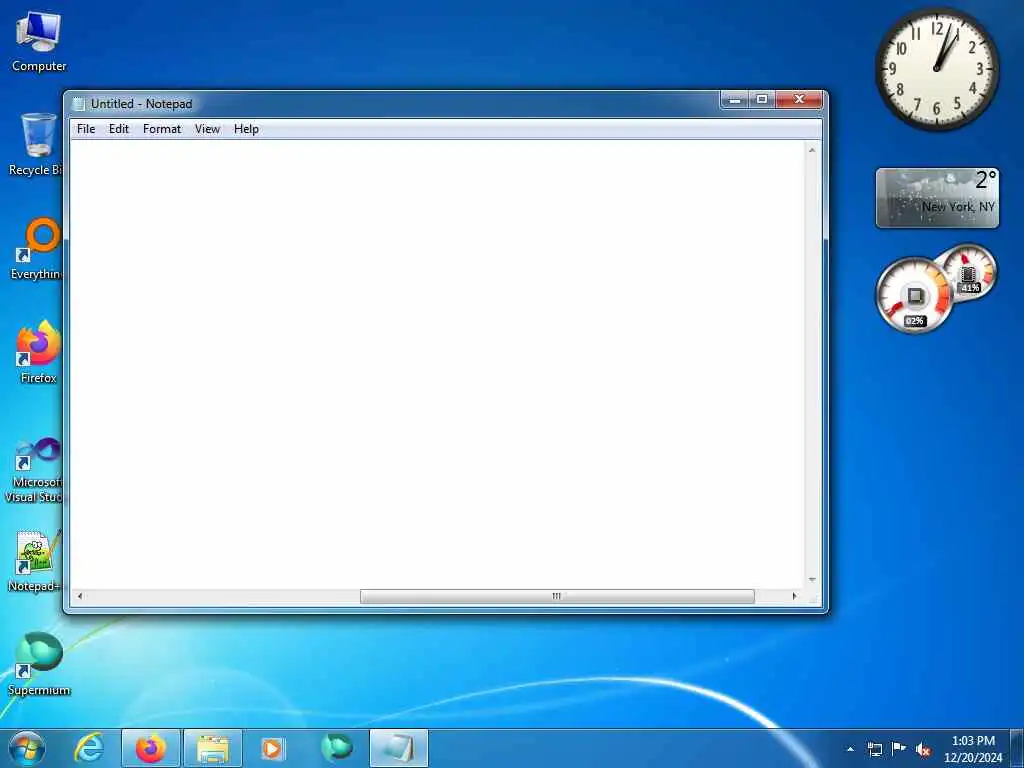Select the Everything desktop shortcut
This screenshot has width=1024, height=768.
pyautogui.click(x=38, y=249)
